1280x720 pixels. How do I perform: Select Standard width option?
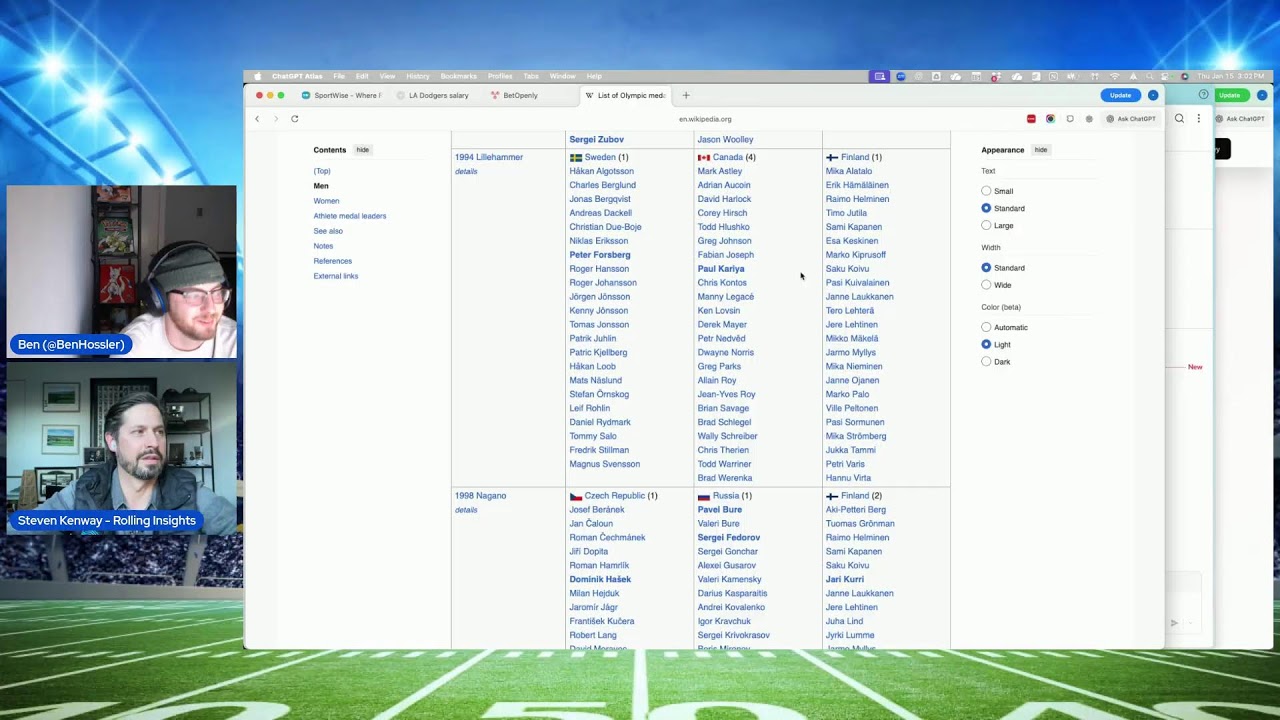986,268
